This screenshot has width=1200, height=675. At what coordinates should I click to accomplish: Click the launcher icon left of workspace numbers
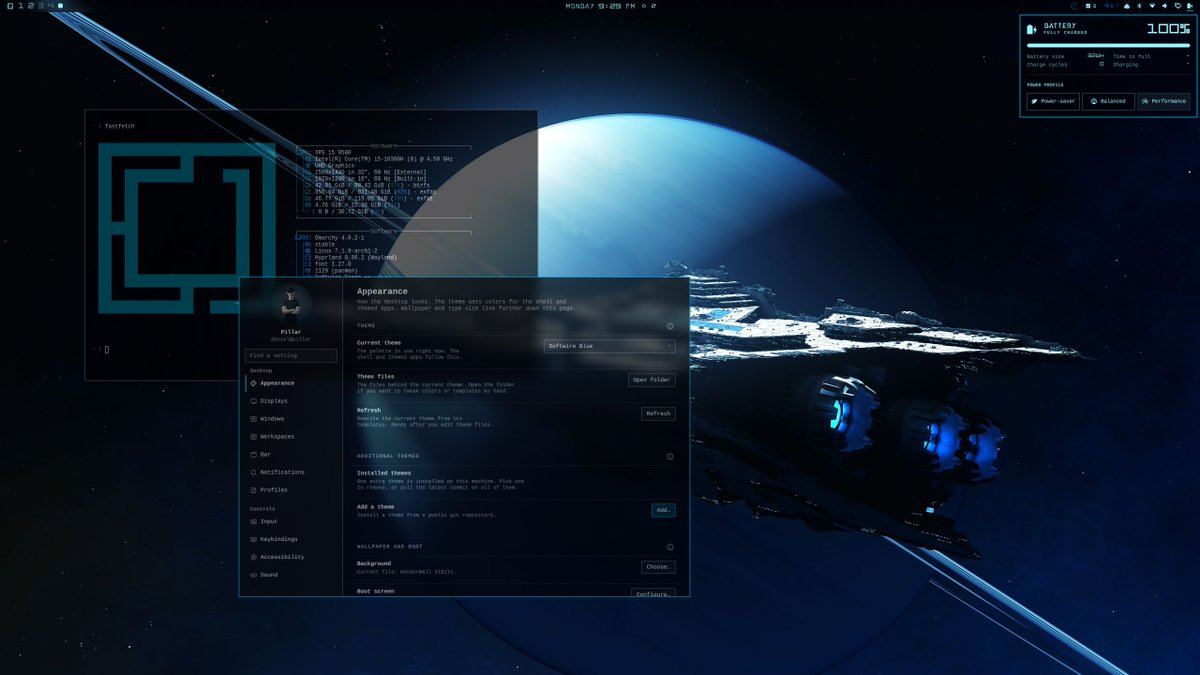pyautogui.click(x=10, y=6)
